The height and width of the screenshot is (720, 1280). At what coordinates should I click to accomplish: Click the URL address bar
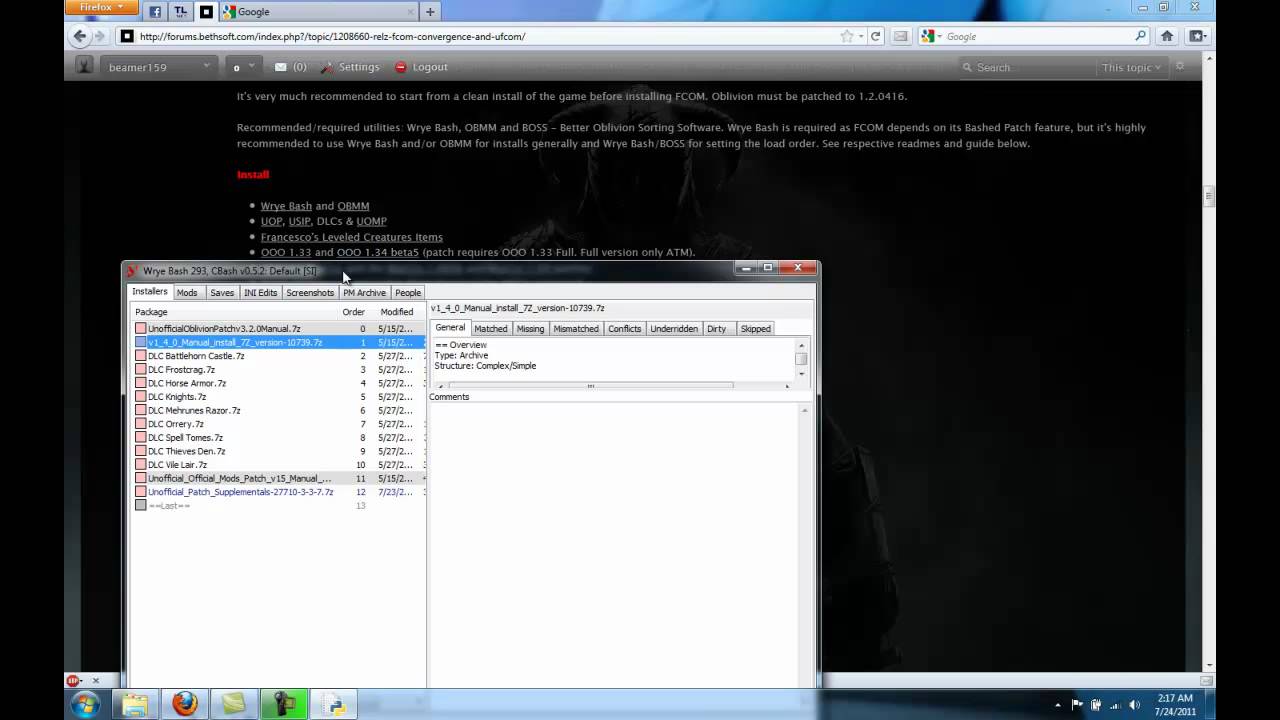click(x=485, y=36)
